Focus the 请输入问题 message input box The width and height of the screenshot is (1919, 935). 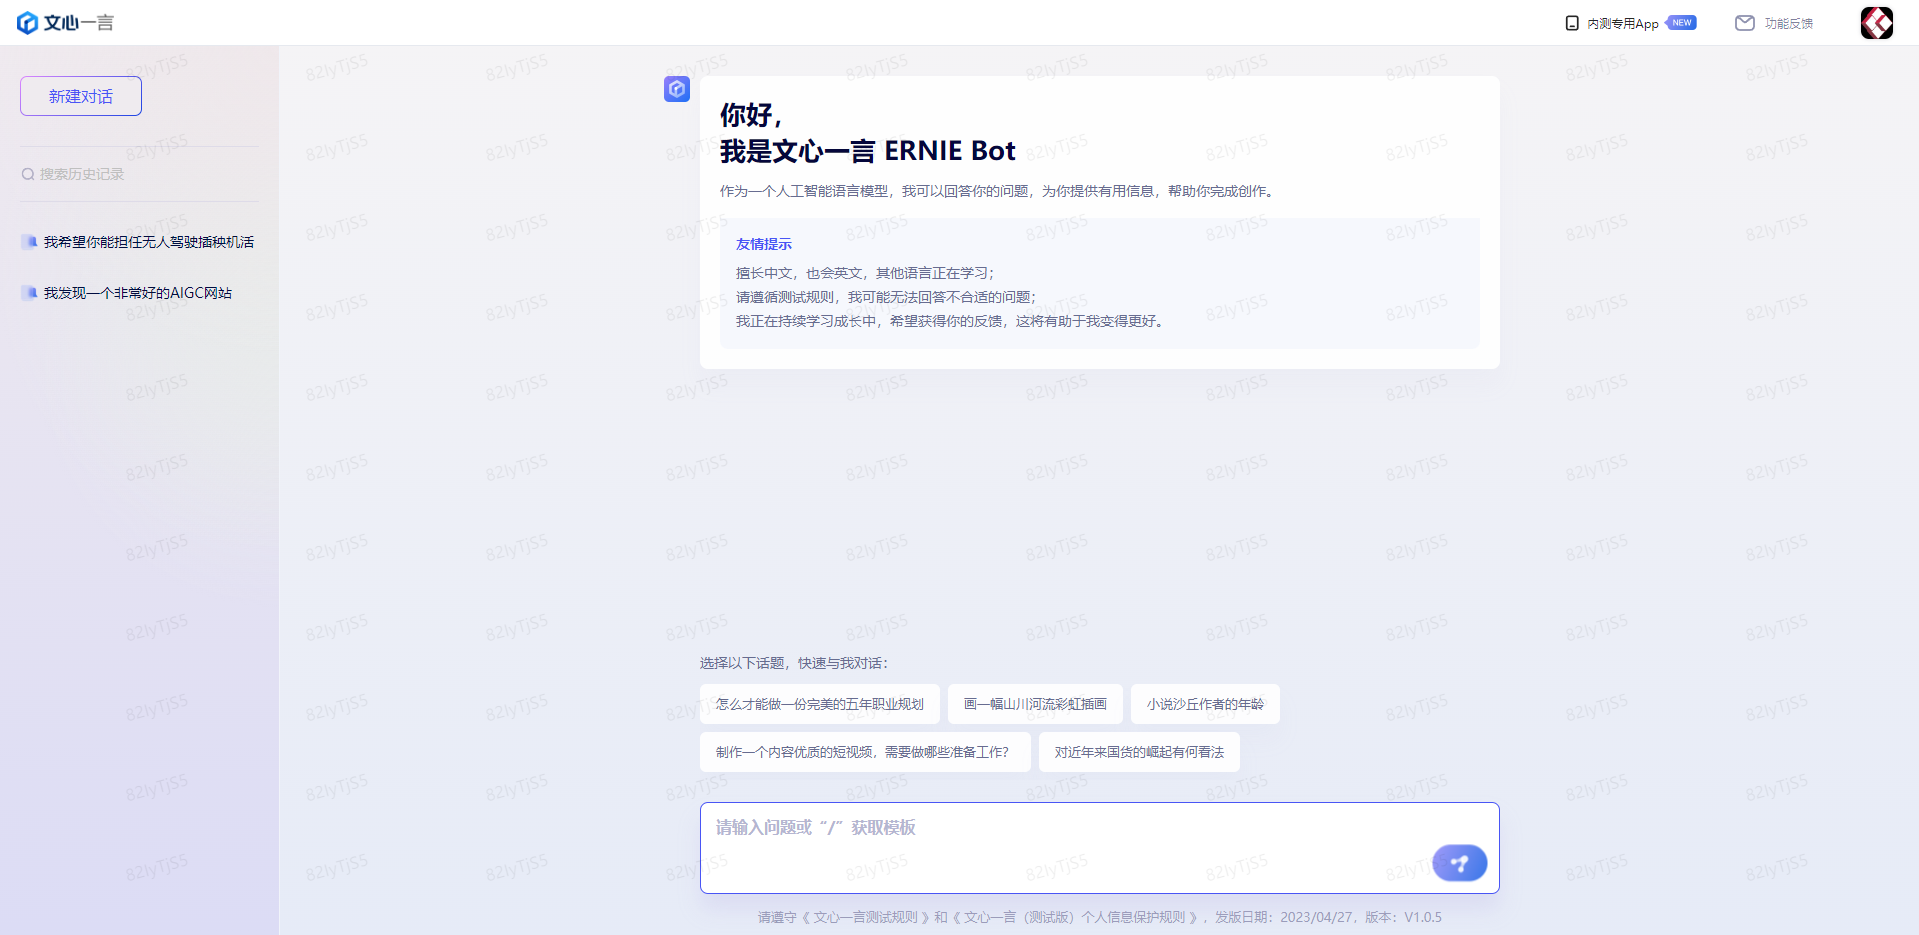pos(1100,848)
